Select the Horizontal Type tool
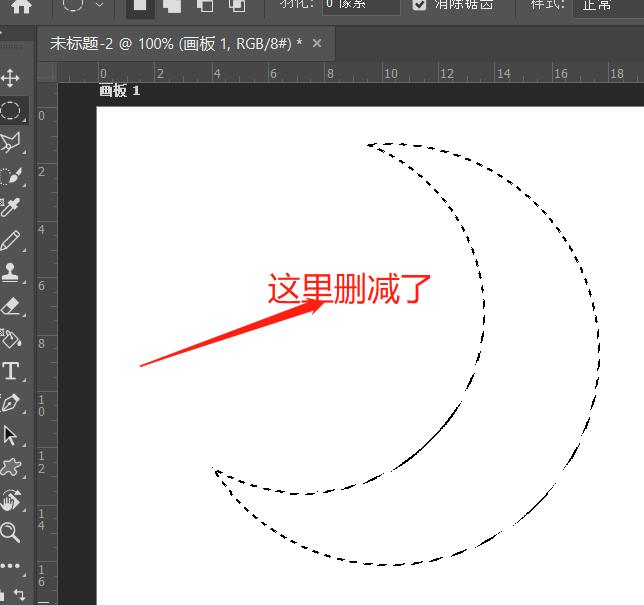644x605 pixels. (x=11, y=371)
